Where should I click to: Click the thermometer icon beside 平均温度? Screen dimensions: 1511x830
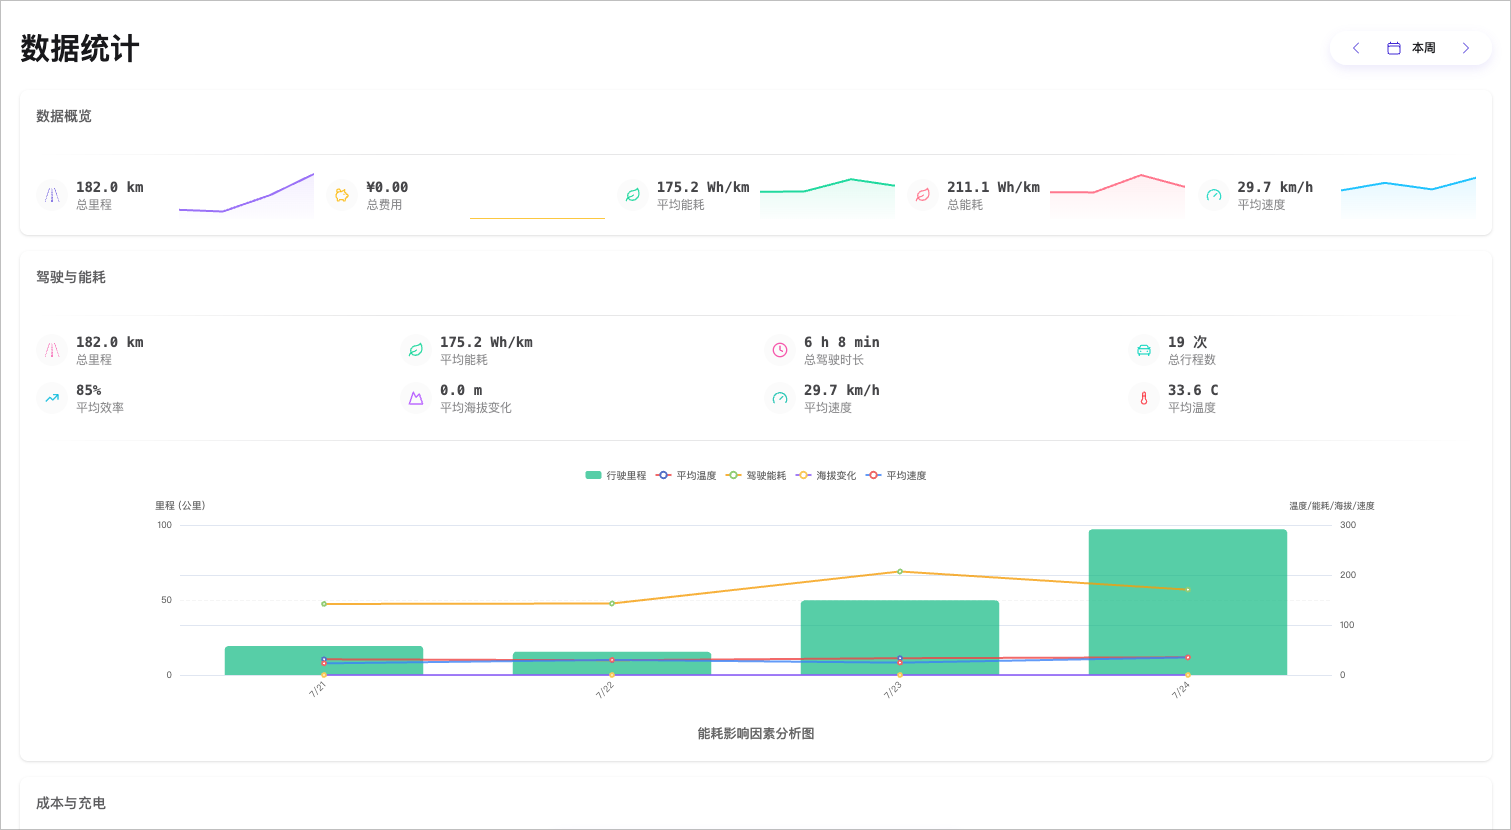pos(1144,398)
